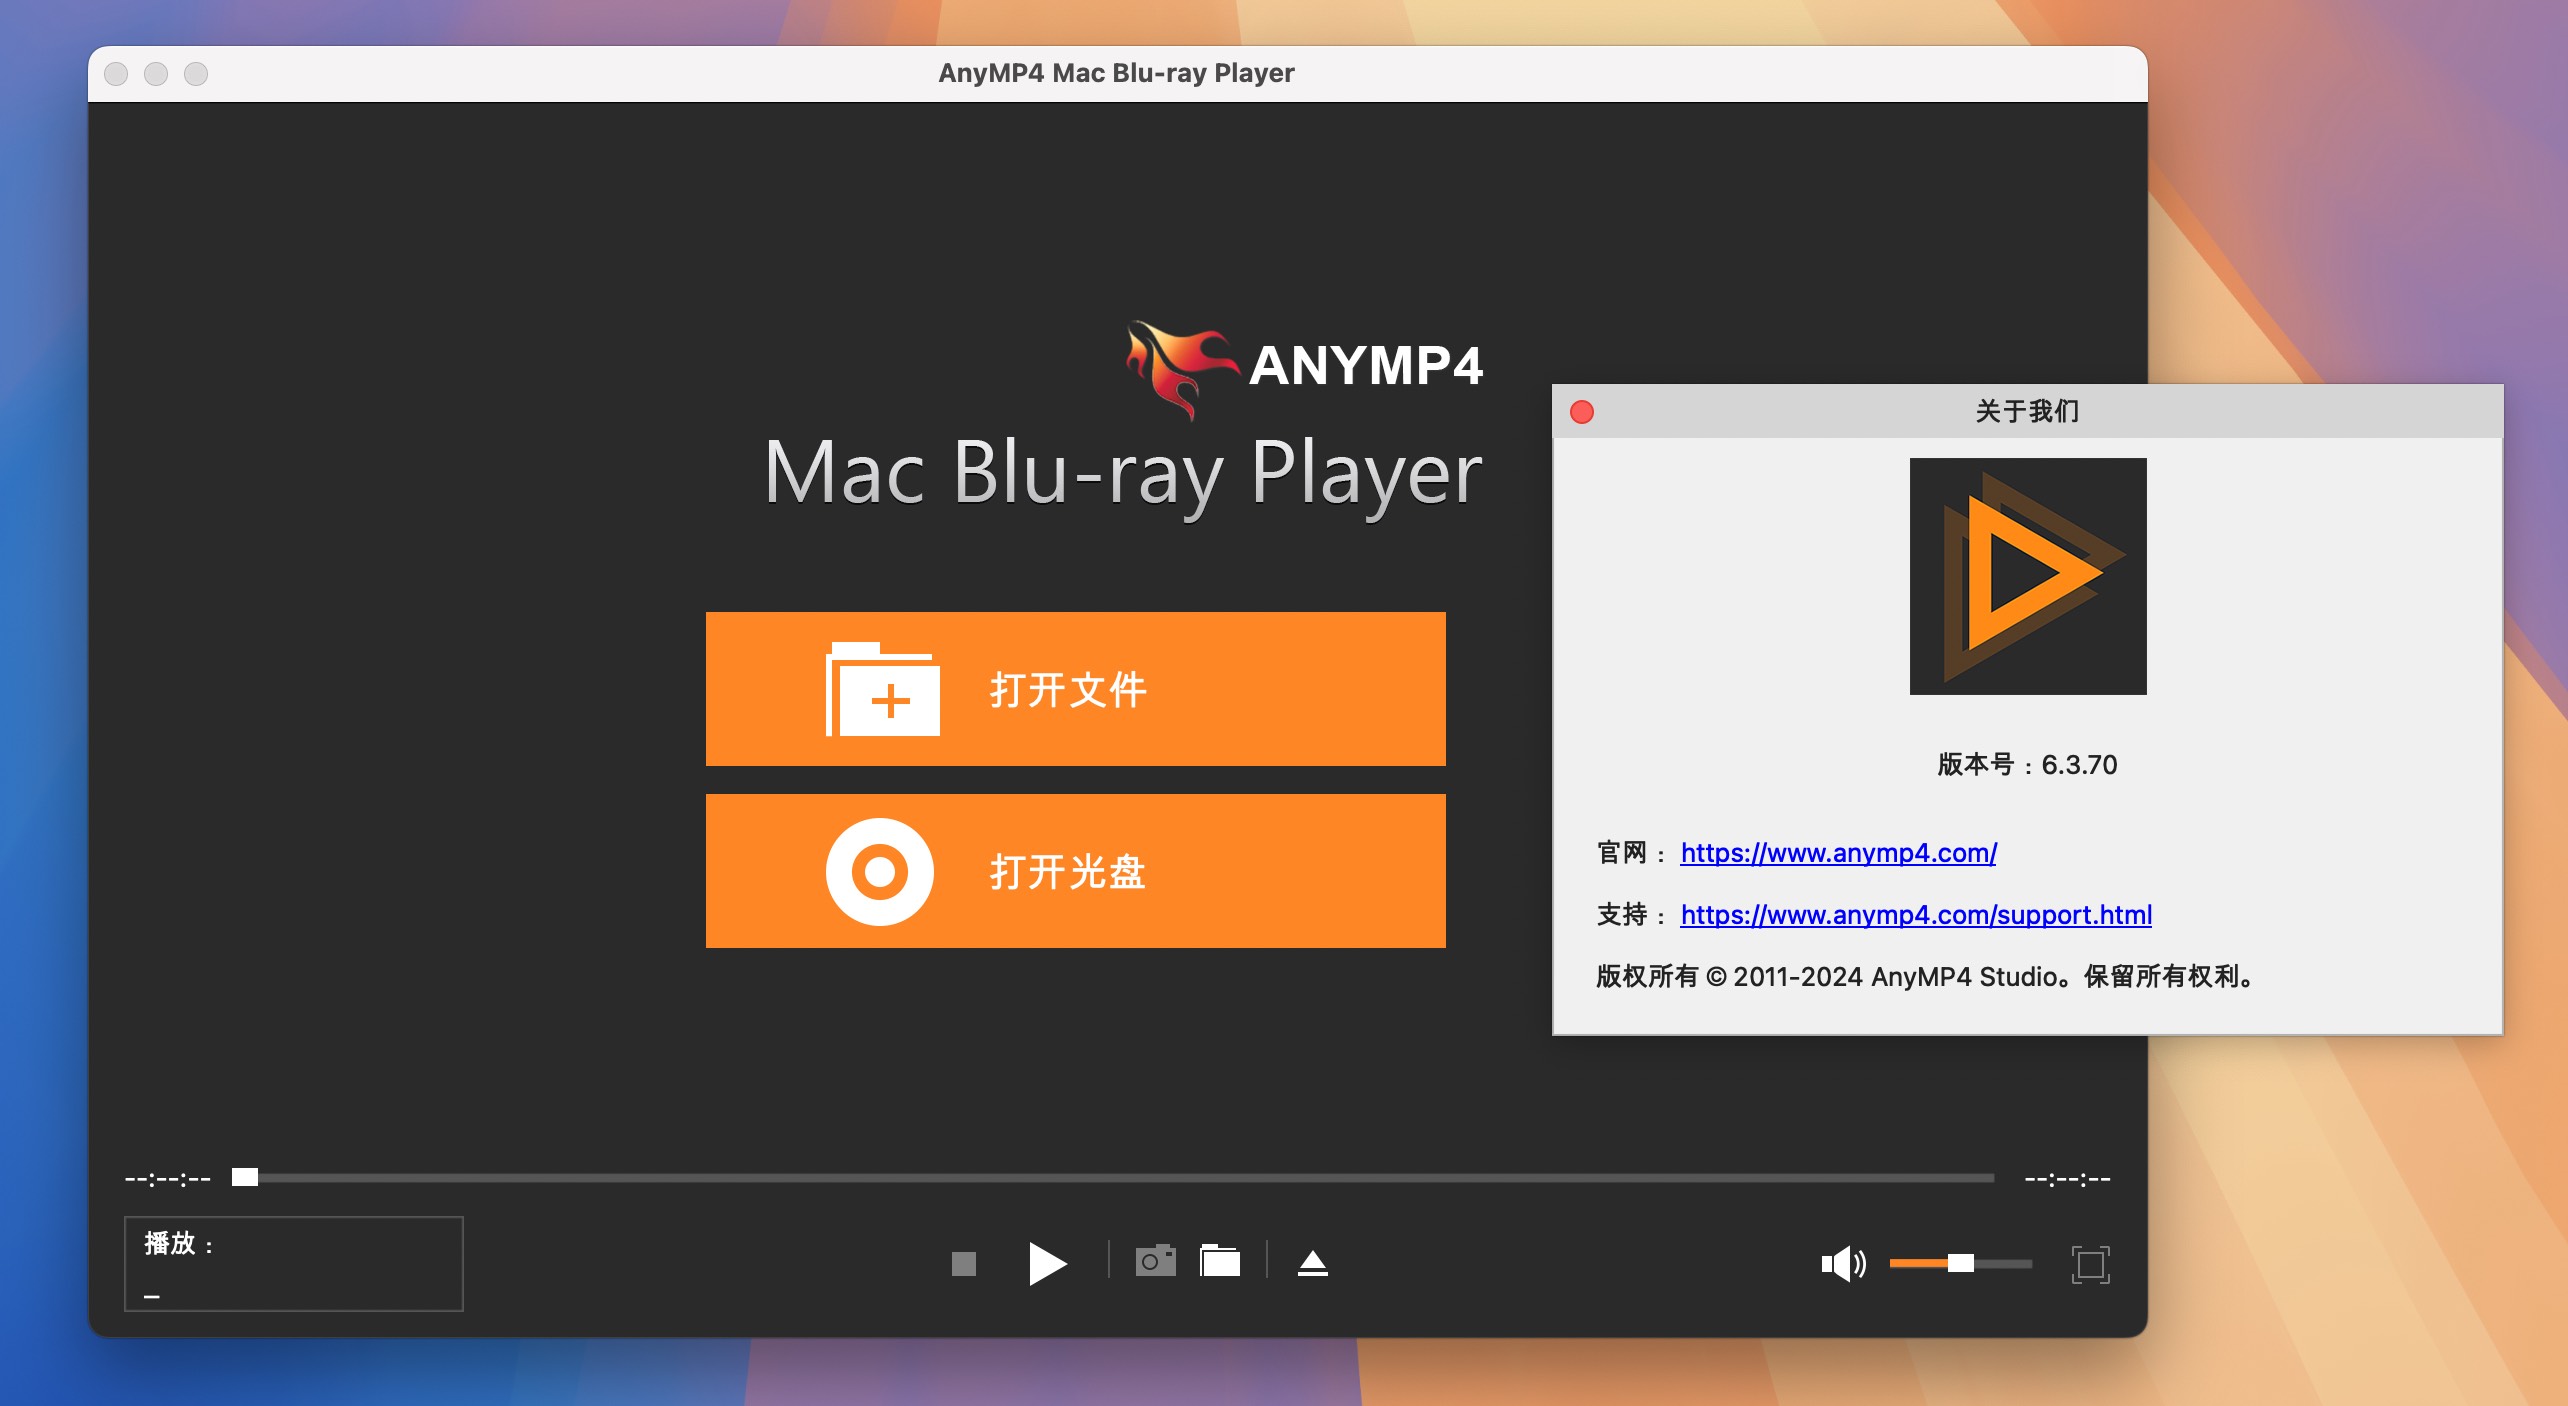Enter fullscreen with the fullscreen icon
Image resolution: width=2568 pixels, height=1406 pixels.
click(2090, 1264)
